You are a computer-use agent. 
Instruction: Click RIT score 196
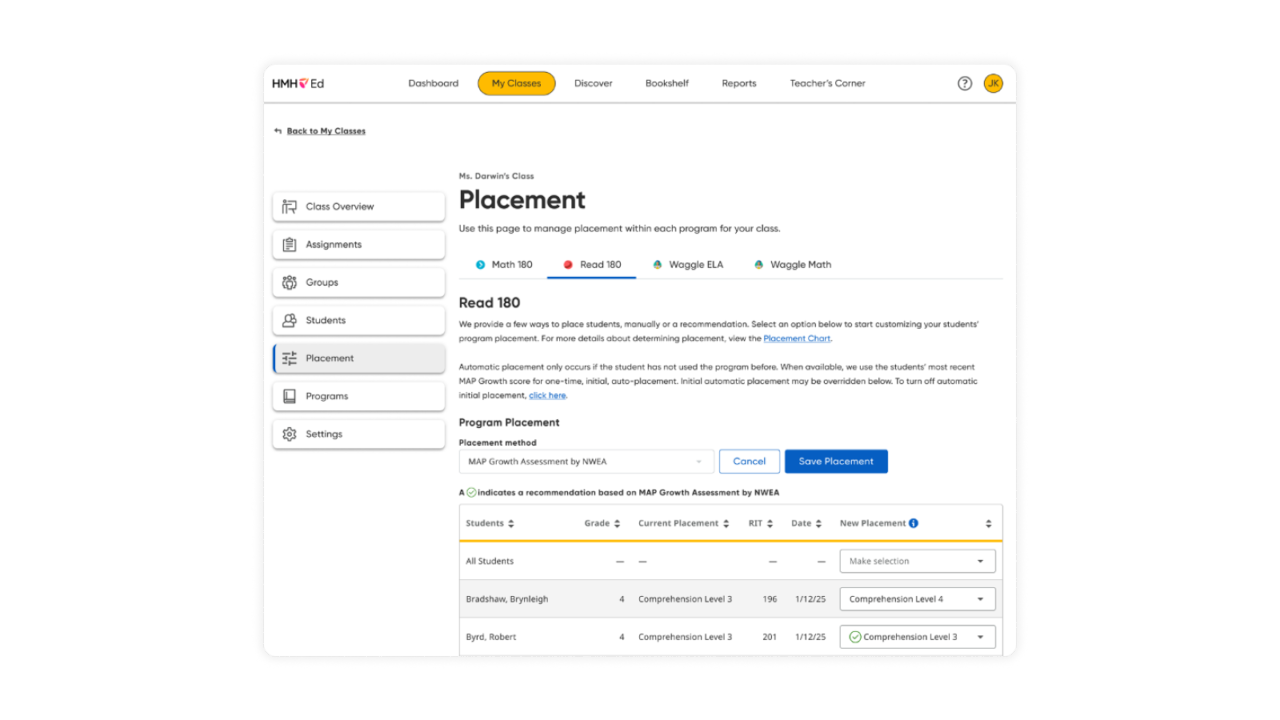coord(770,600)
